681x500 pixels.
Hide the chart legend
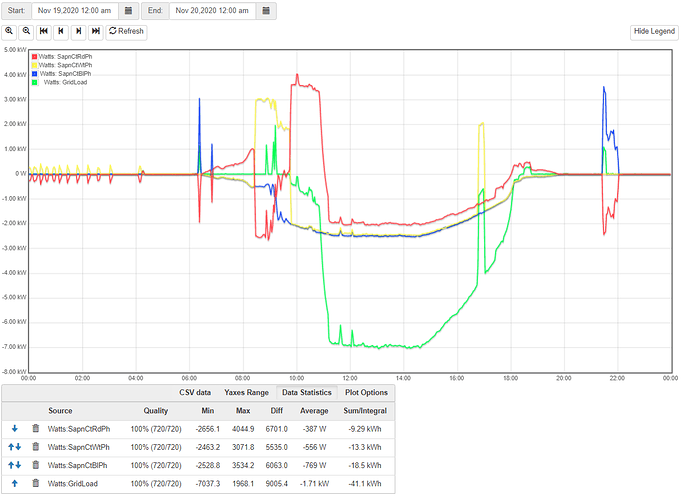pos(654,32)
